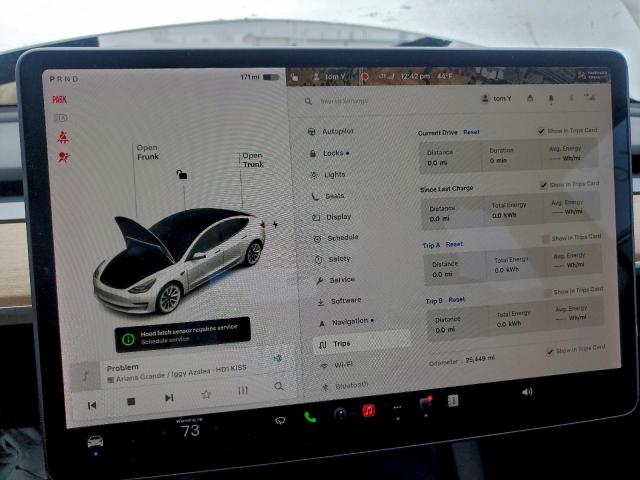Search media with magnifier icon

(279, 386)
